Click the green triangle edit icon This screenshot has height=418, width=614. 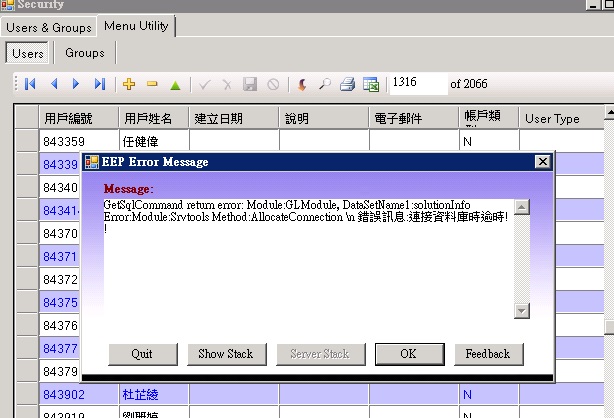[175, 85]
